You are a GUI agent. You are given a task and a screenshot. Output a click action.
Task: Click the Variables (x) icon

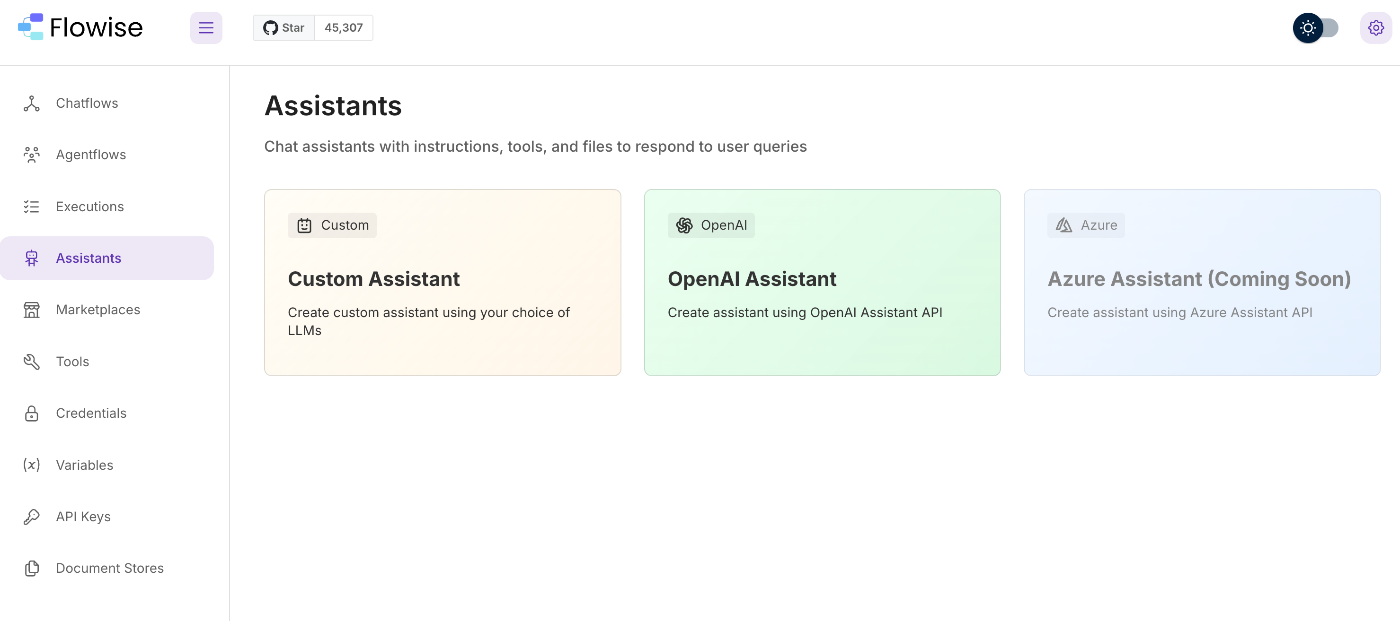[x=32, y=465]
